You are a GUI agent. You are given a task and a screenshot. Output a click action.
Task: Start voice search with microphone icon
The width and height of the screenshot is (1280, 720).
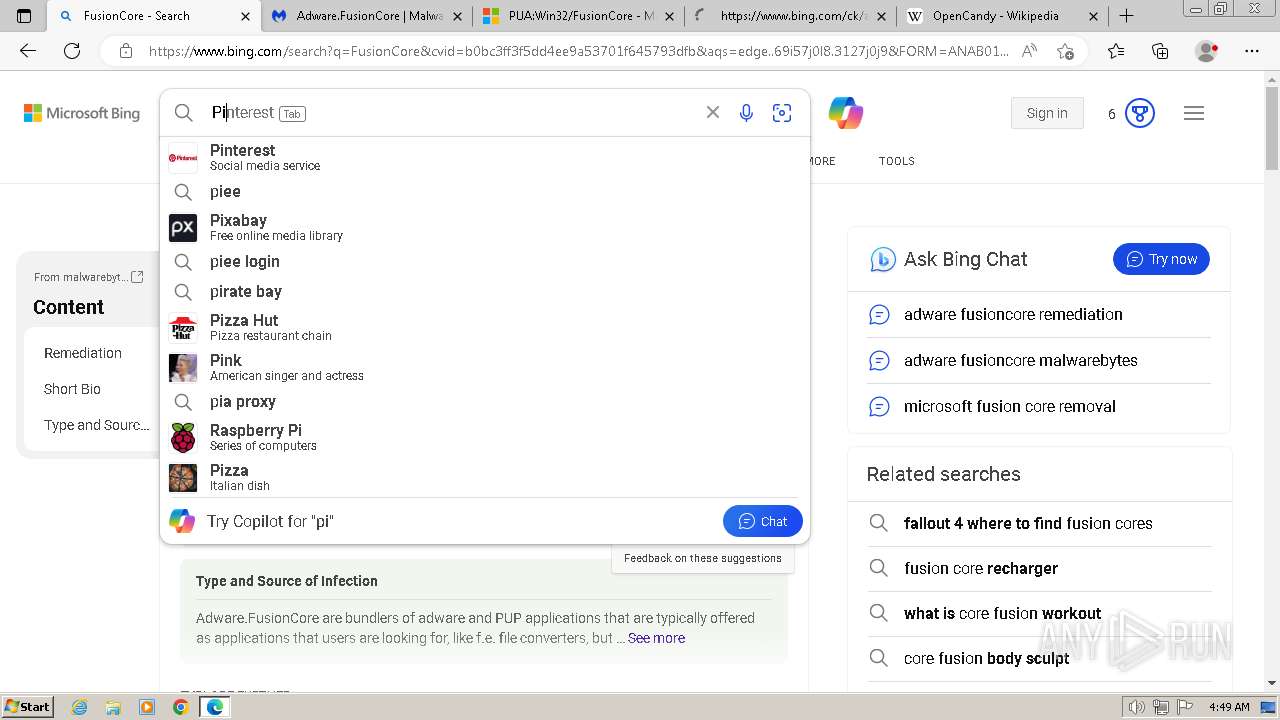pyautogui.click(x=746, y=113)
